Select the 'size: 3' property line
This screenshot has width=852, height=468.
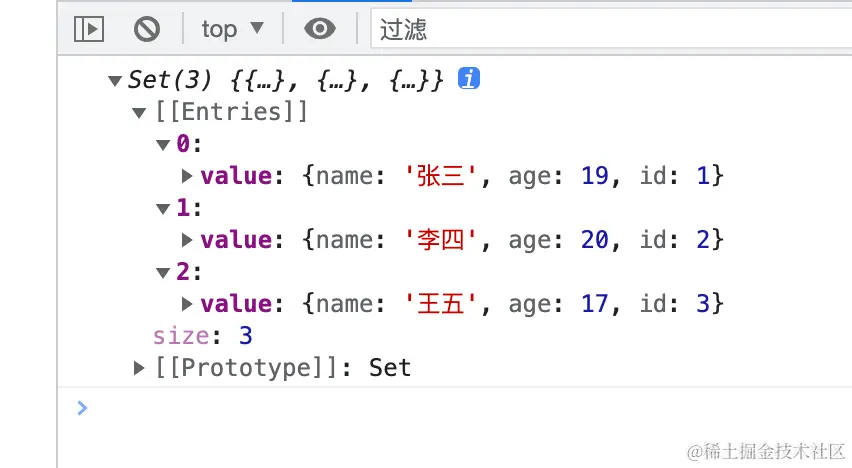[x=203, y=336]
